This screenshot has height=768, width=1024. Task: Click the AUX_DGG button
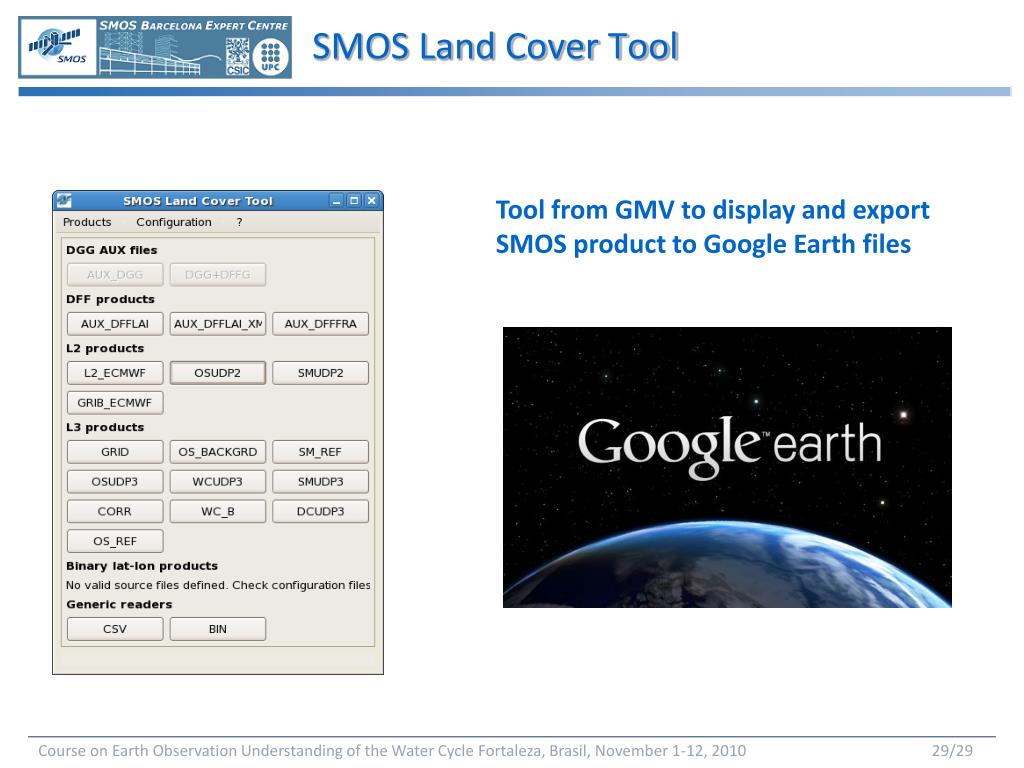tap(115, 275)
